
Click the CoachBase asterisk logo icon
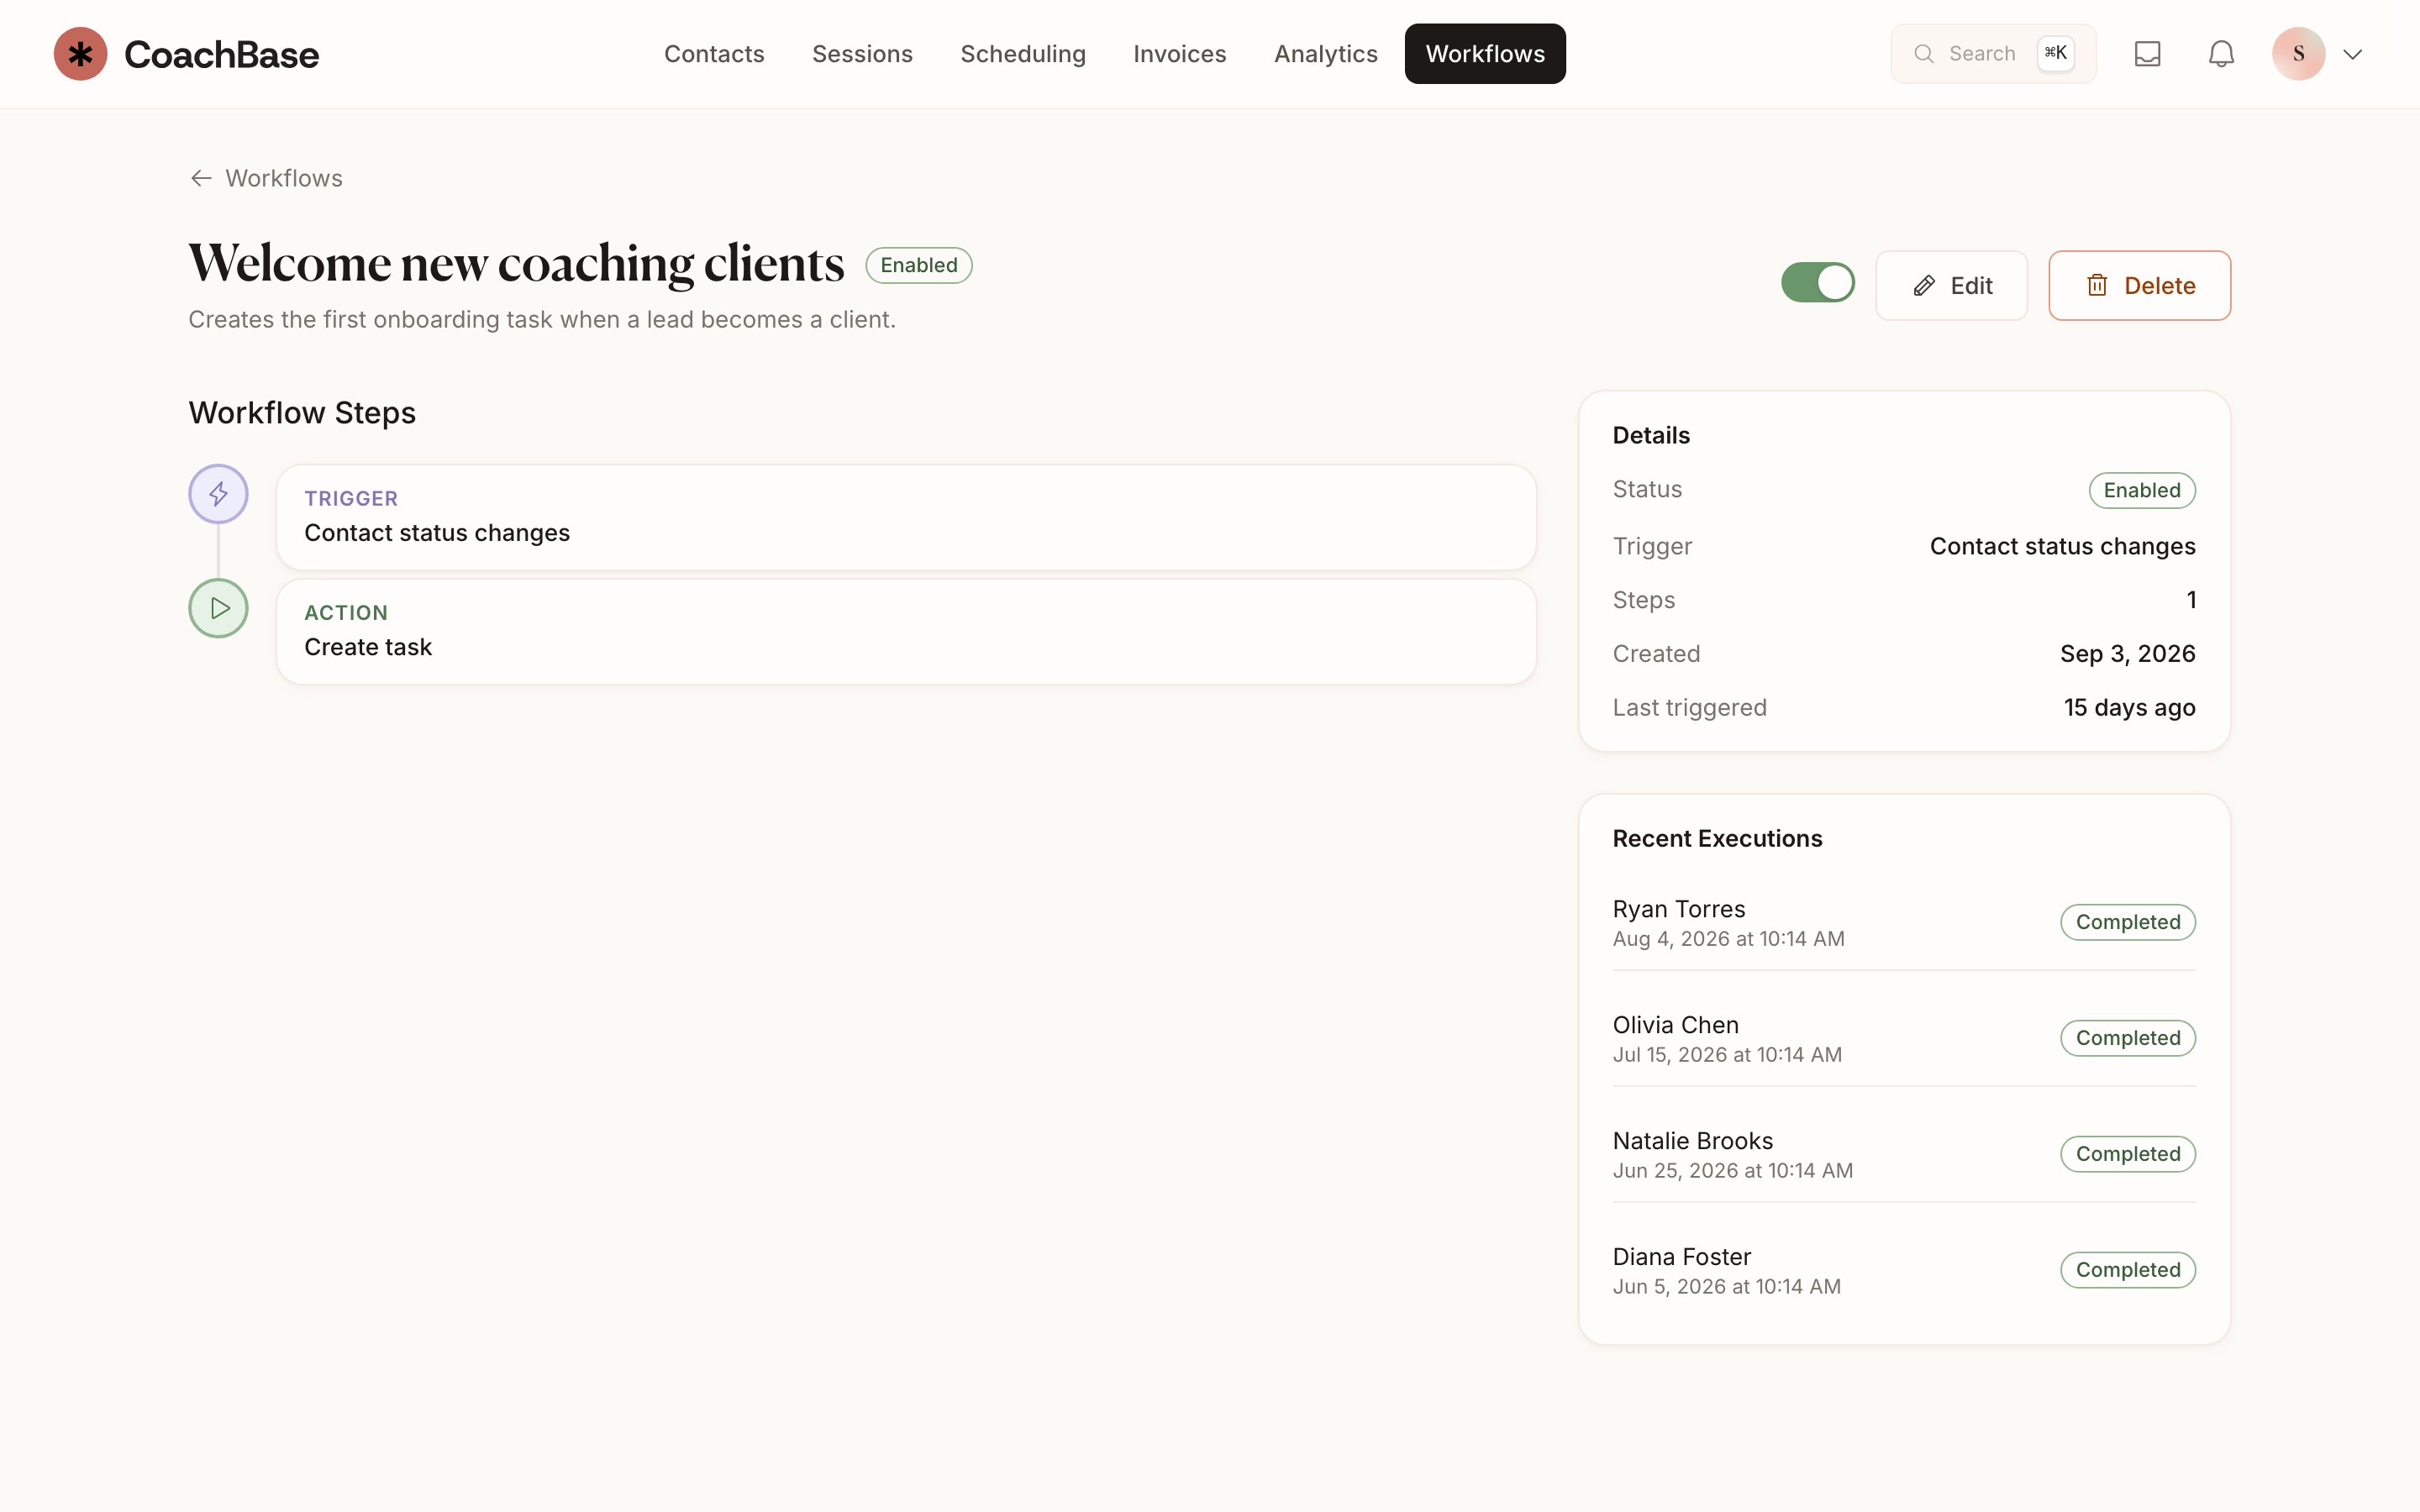(x=80, y=54)
